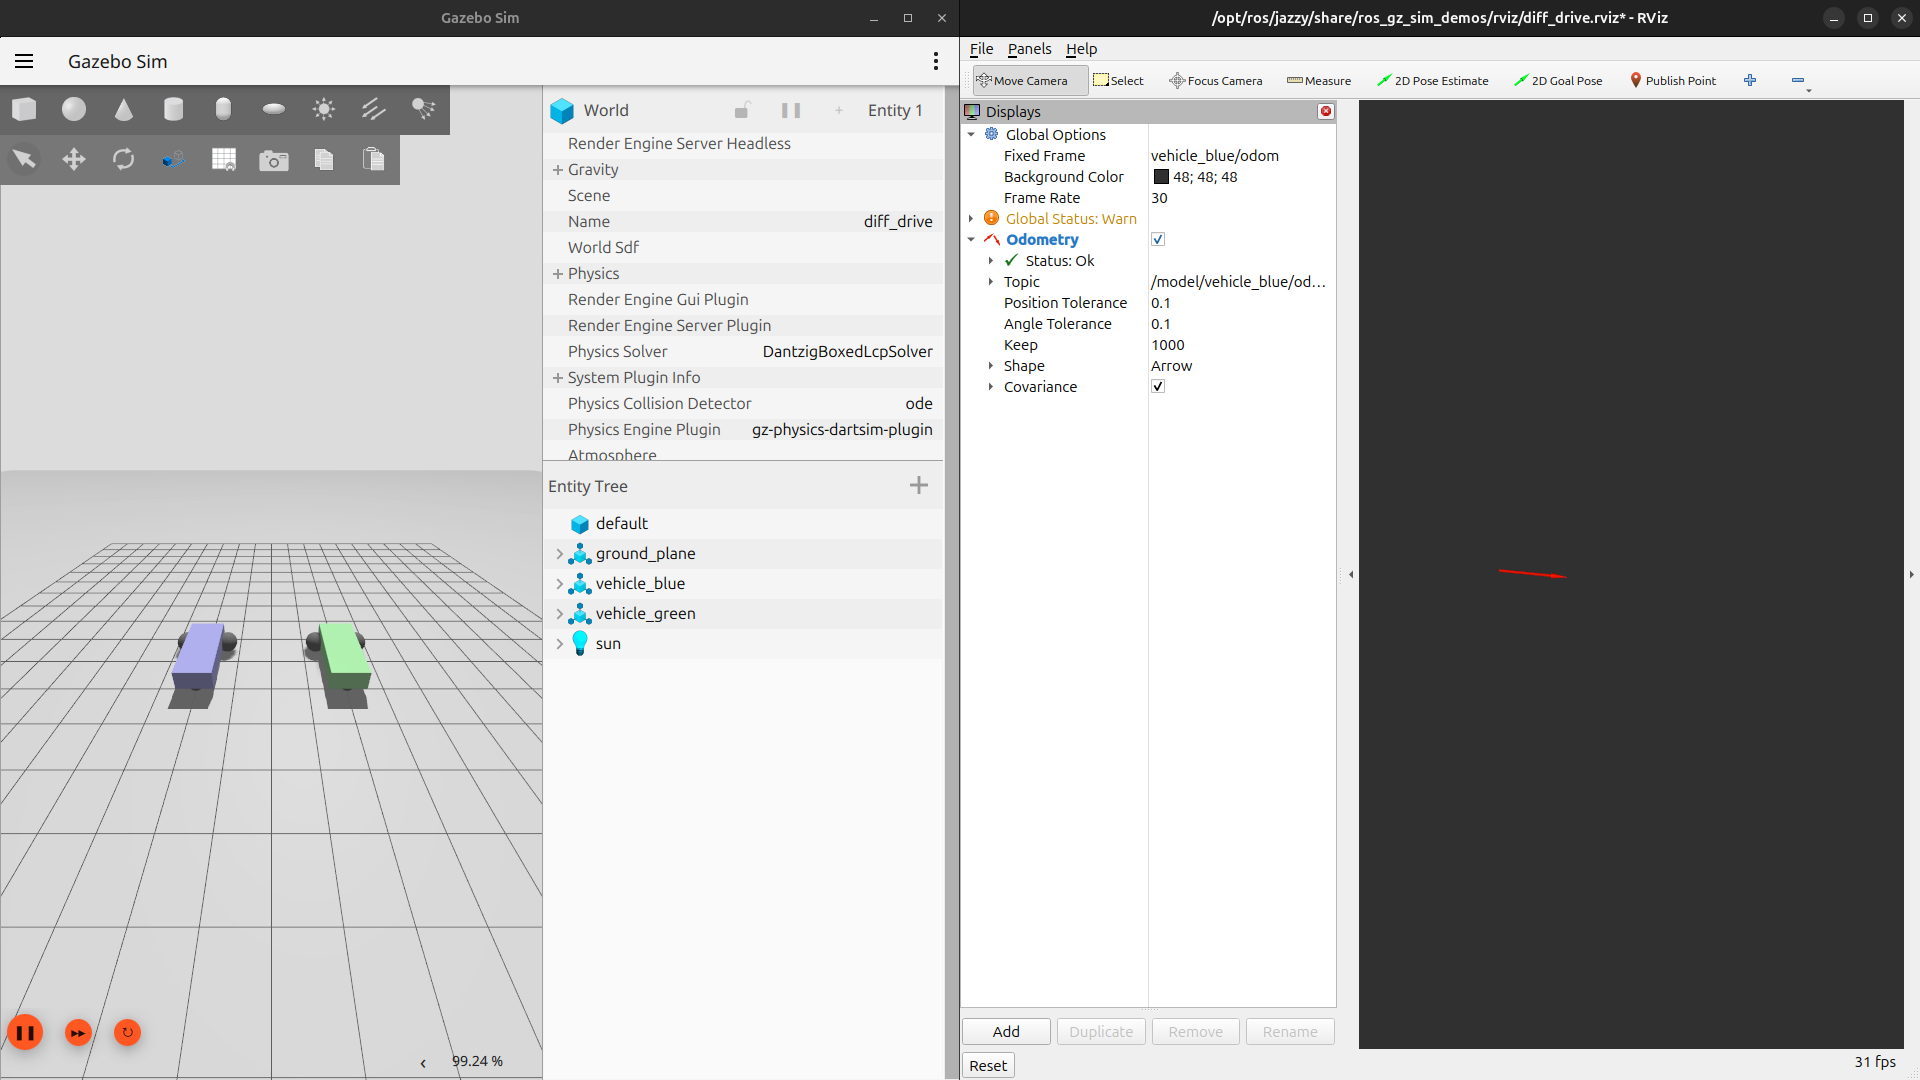Toggle the World inspector pause icon
The width and height of the screenshot is (1920, 1080).
tap(790, 110)
